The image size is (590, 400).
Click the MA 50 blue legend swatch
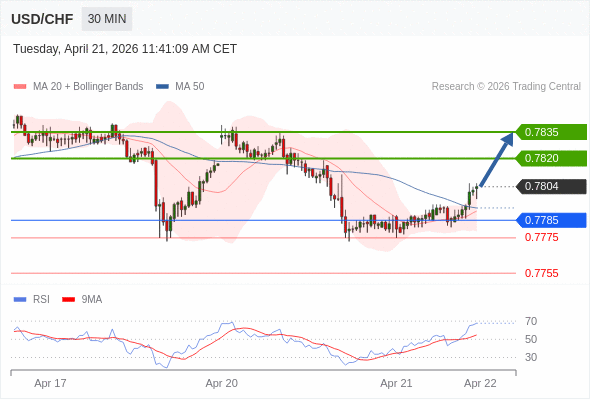pyautogui.click(x=162, y=87)
